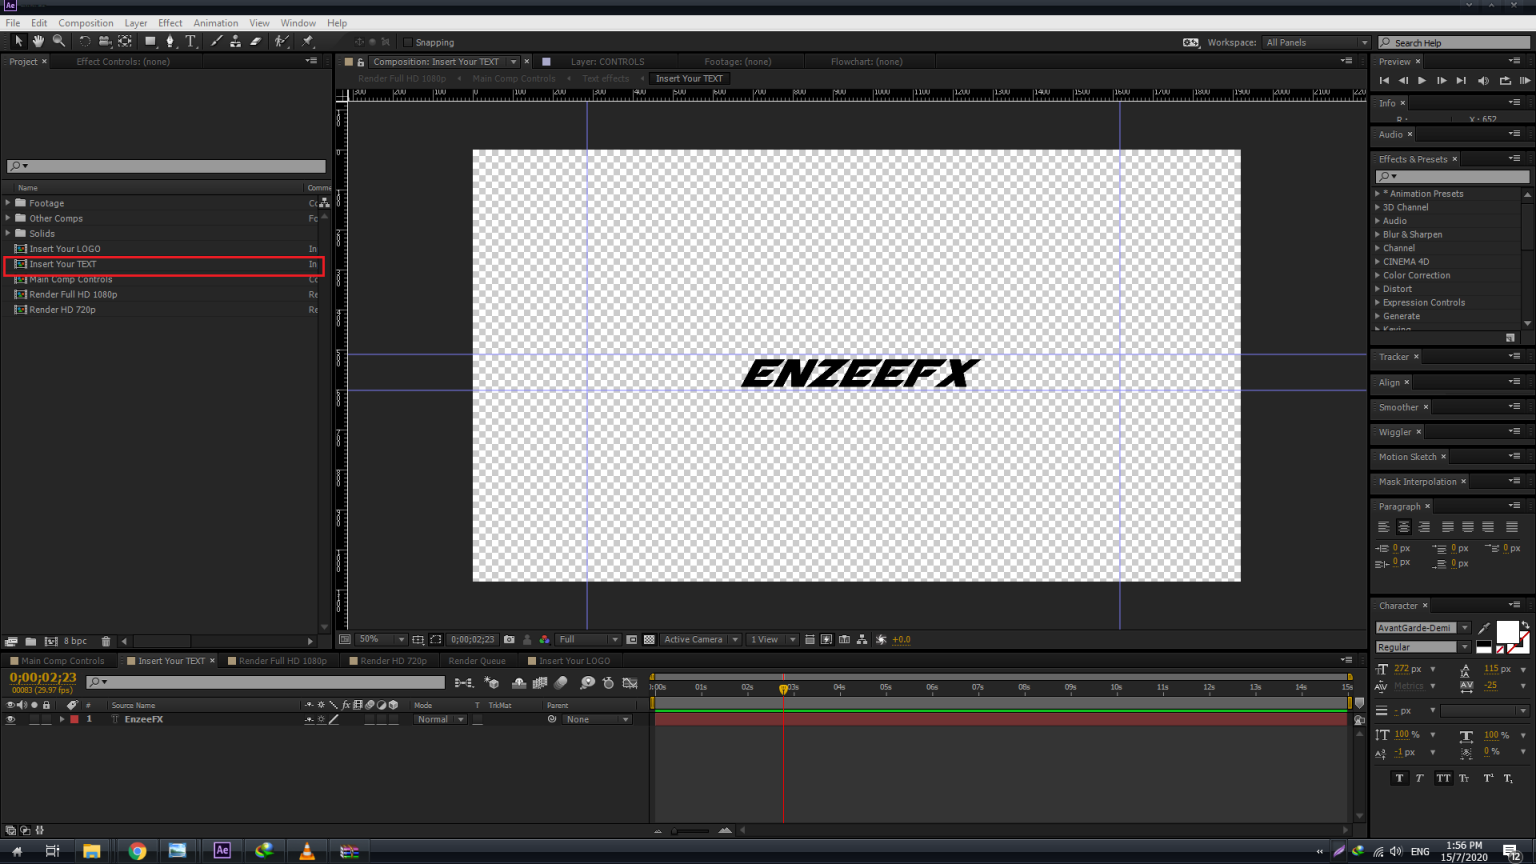Select the Eraser tool

[x=256, y=41]
